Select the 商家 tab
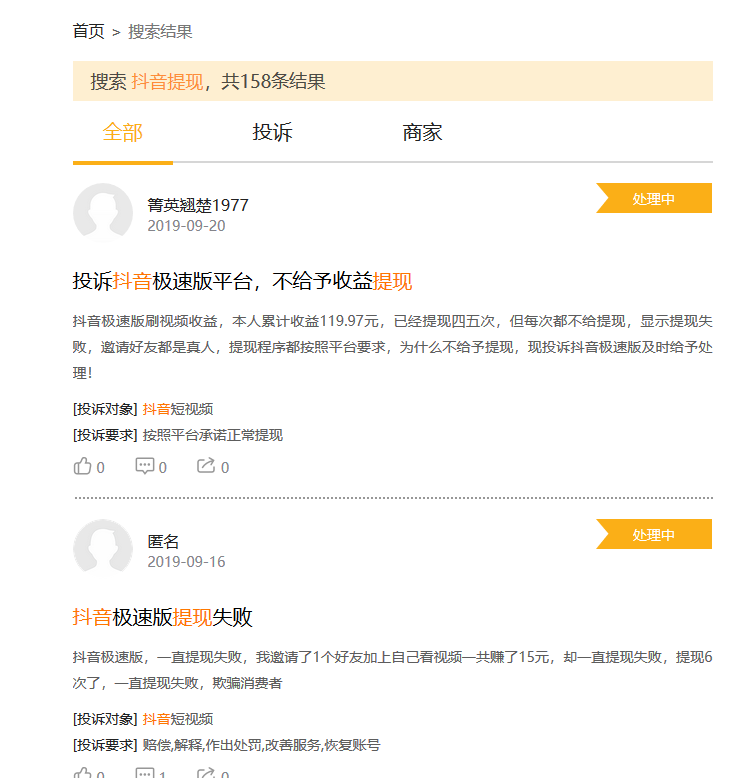 click(x=422, y=133)
